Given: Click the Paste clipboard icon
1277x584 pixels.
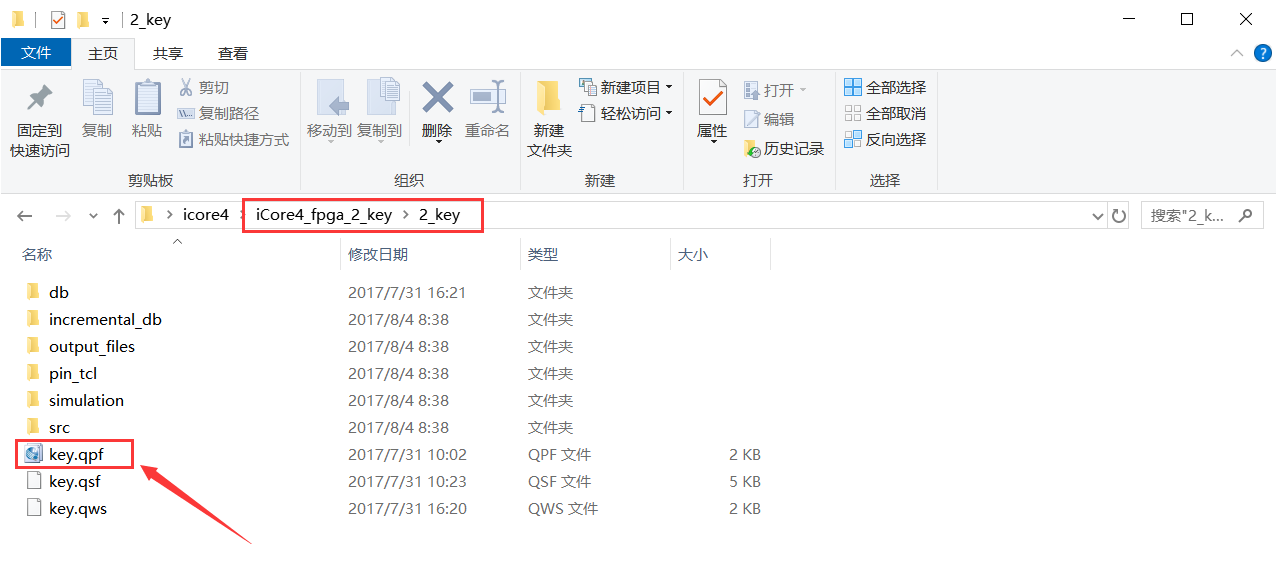Looking at the screenshot, I should pyautogui.click(x=147, y=100).
